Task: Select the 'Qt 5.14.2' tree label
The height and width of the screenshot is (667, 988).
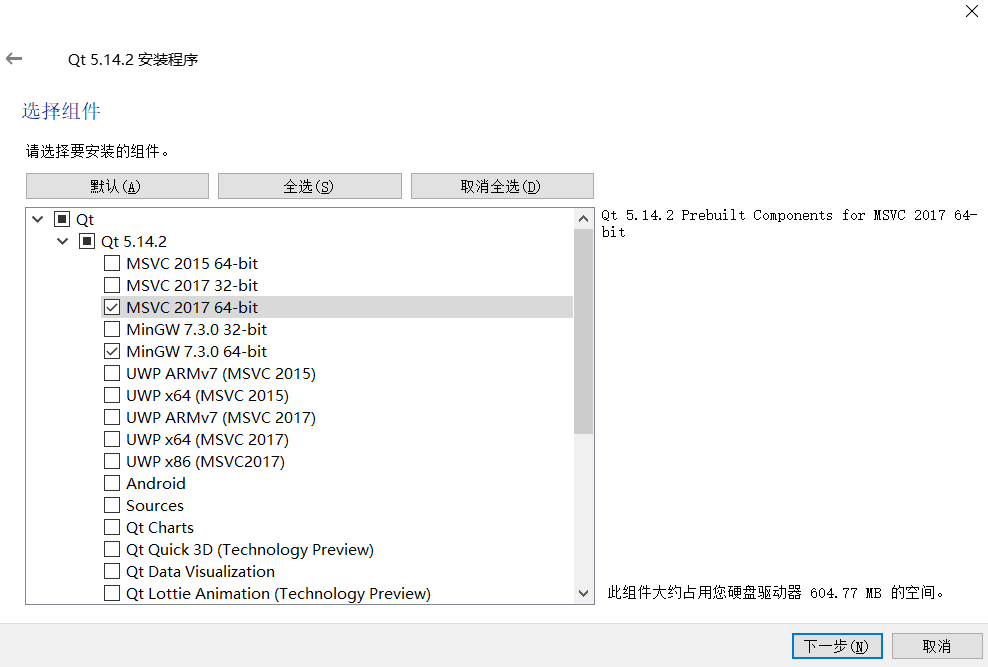Action: click(x=134, y=241)
